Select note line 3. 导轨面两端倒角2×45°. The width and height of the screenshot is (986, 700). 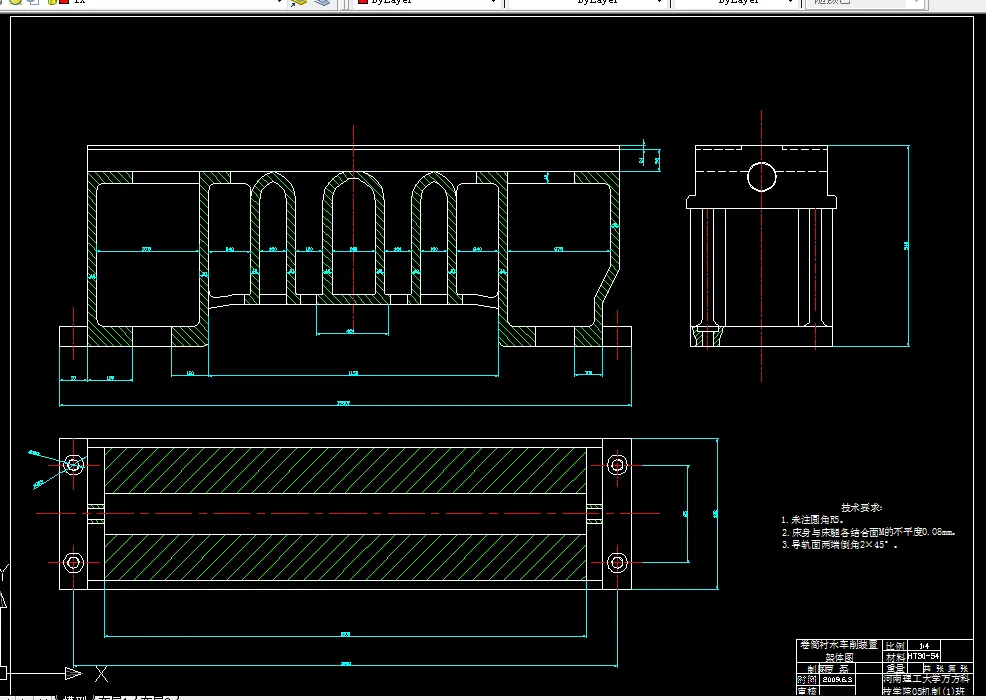(839, 545)
